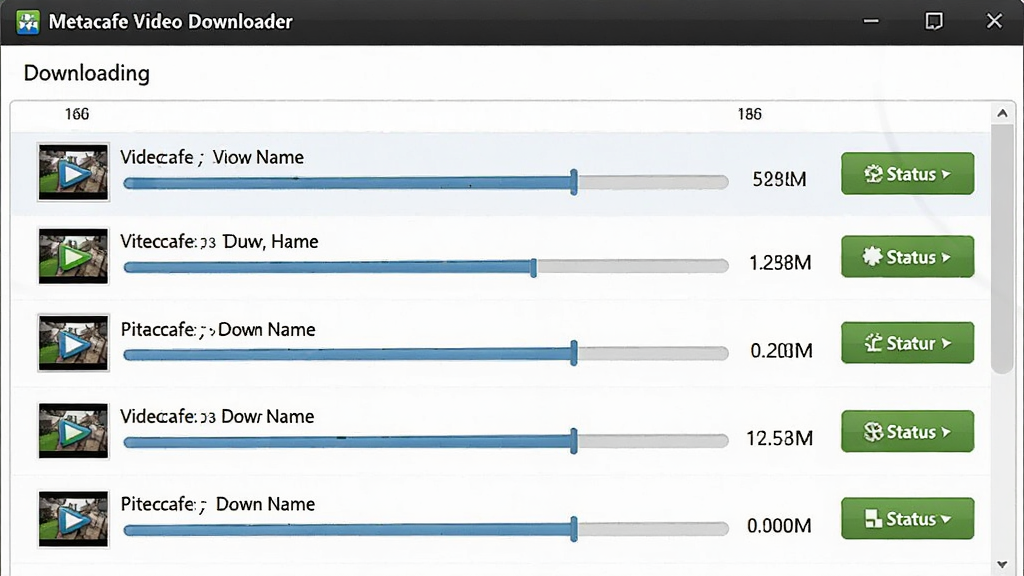Click the "166" column header

77,114
